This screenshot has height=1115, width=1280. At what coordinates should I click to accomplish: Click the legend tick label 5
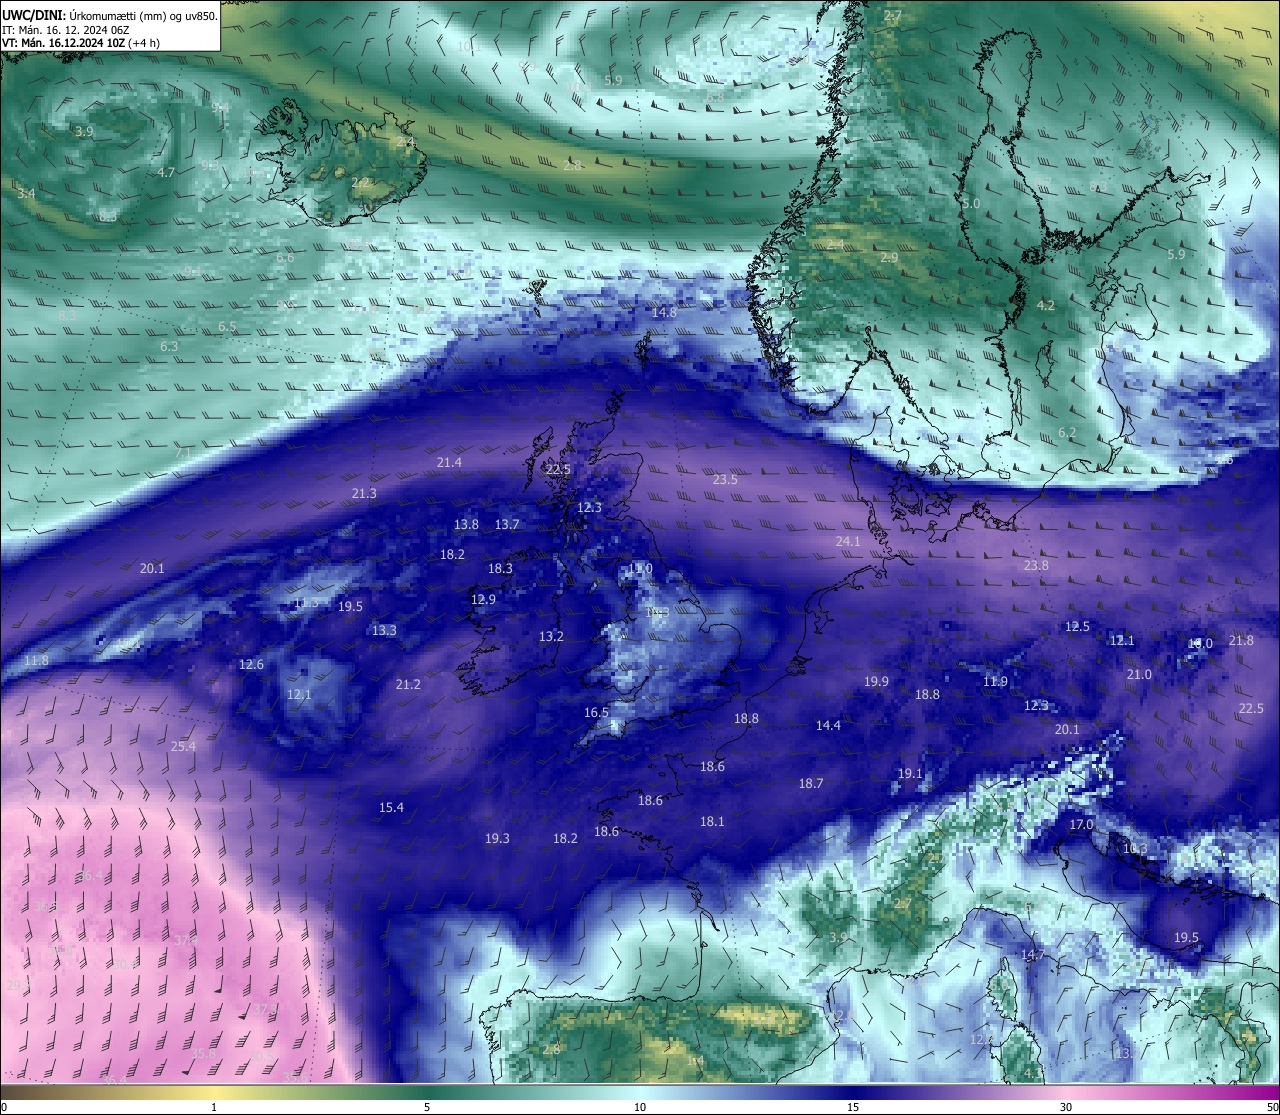point(427,1107)
